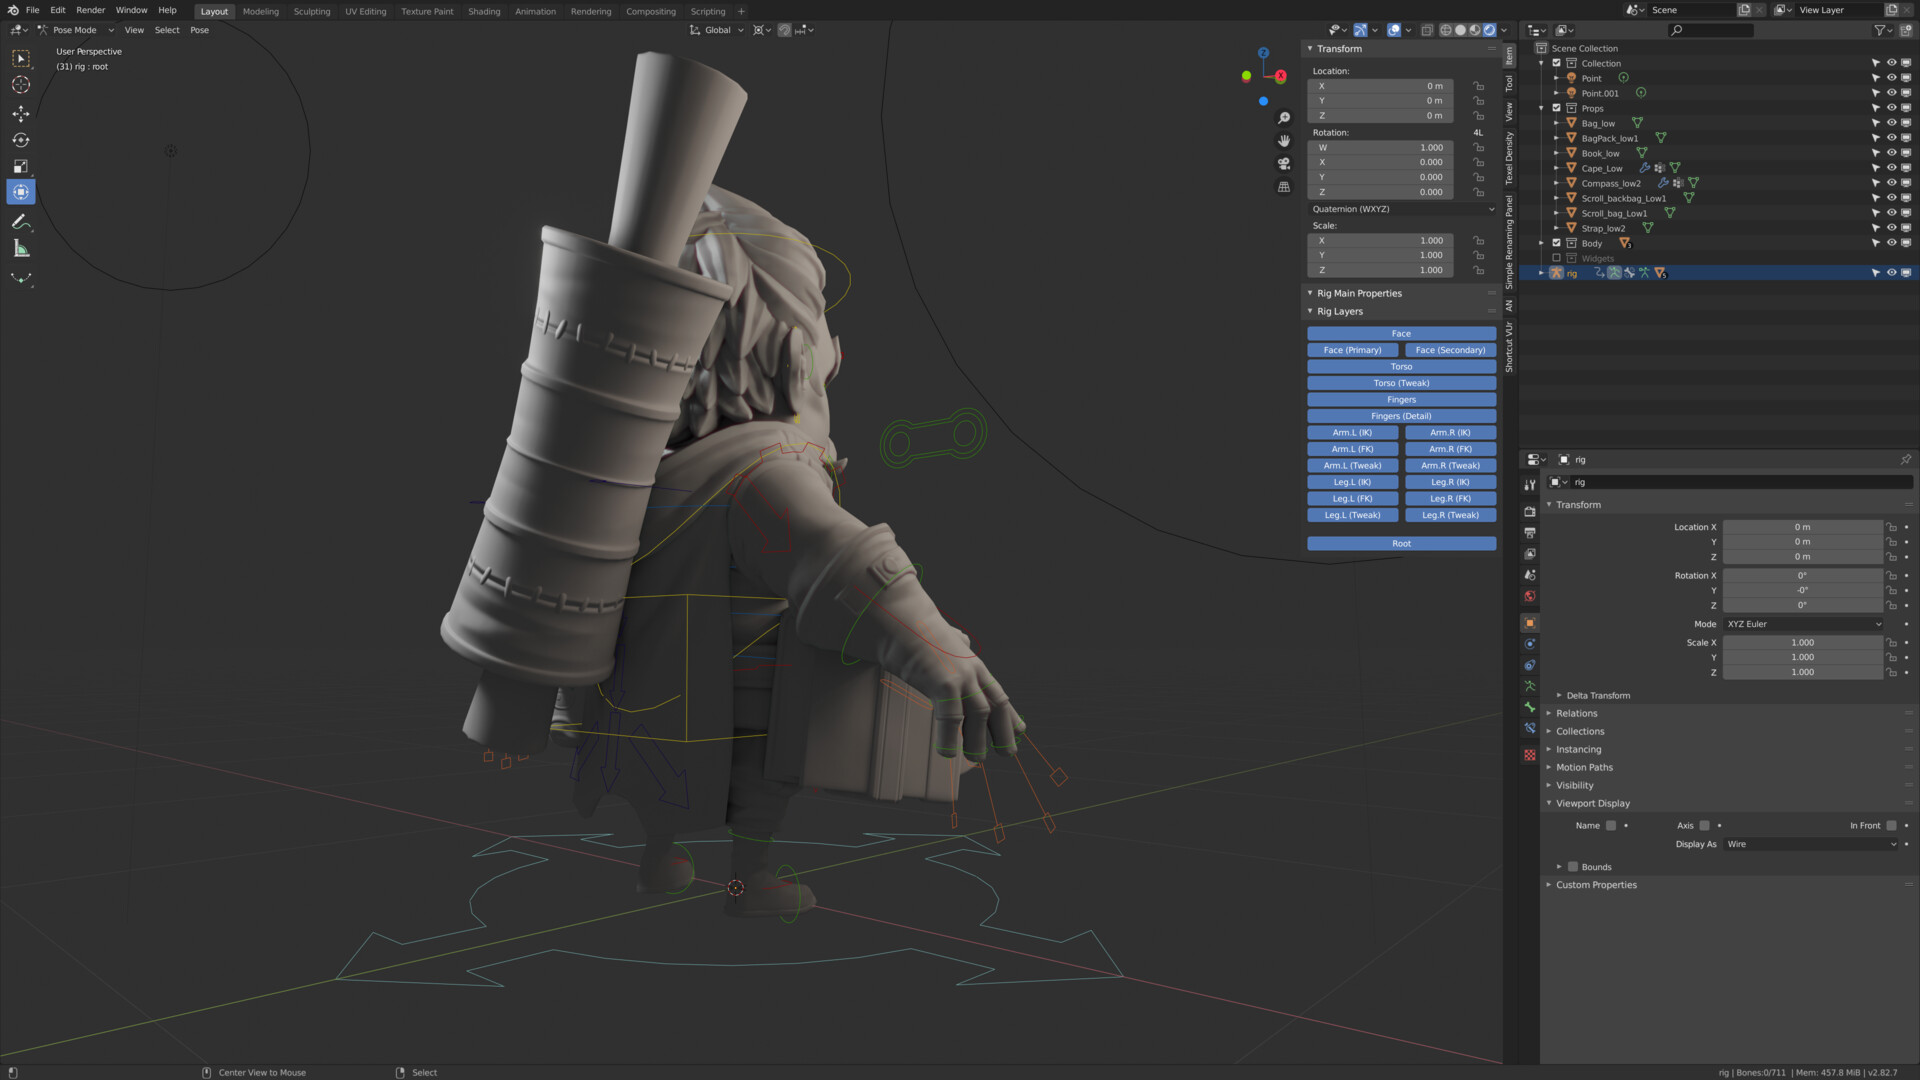The height and width of the screenshot is (1080, 1920).
Task: Select the Measure tool in the left toolbar
Action: point(21,248)
